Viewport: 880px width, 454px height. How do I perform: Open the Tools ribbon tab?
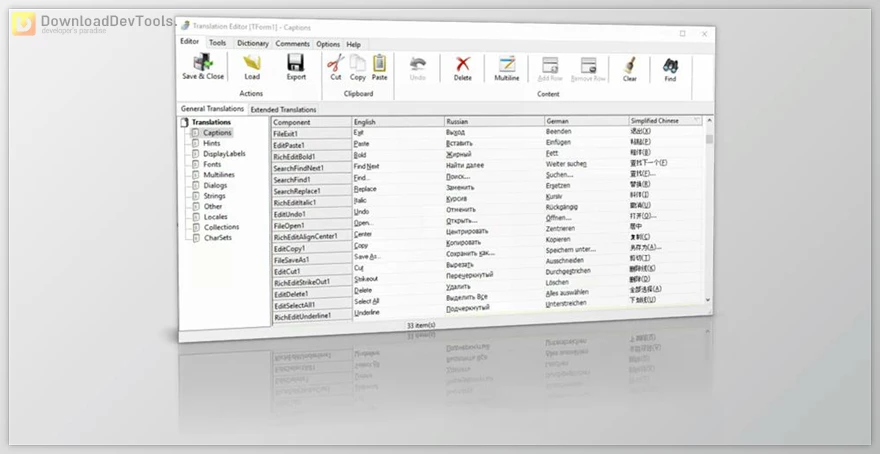tap(218, 43)
